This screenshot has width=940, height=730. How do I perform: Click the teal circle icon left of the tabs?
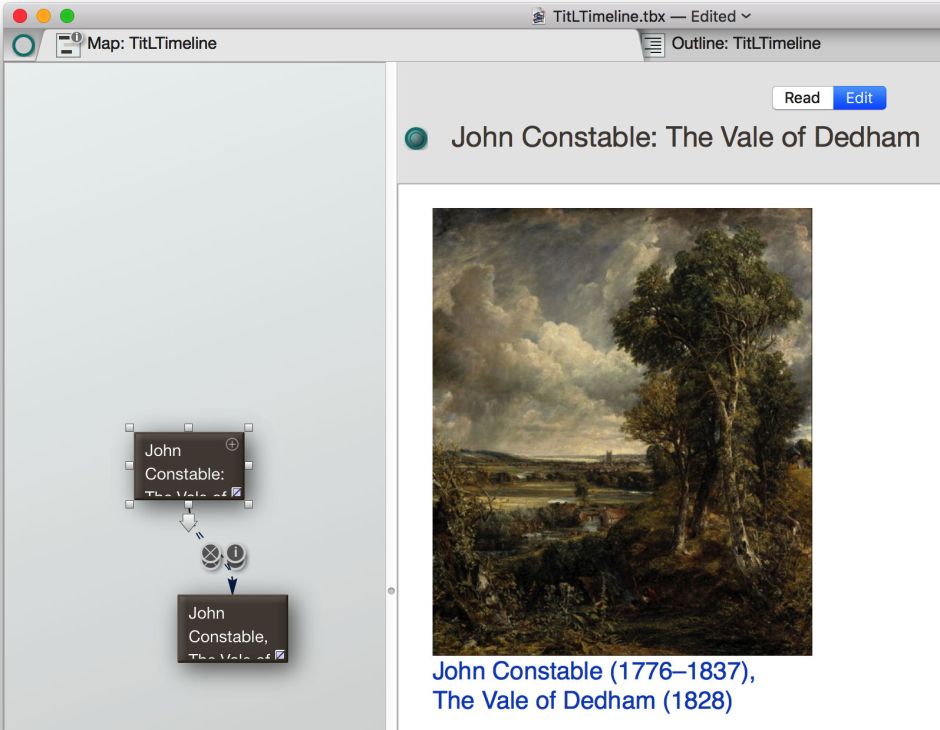(x=22, y=45)
